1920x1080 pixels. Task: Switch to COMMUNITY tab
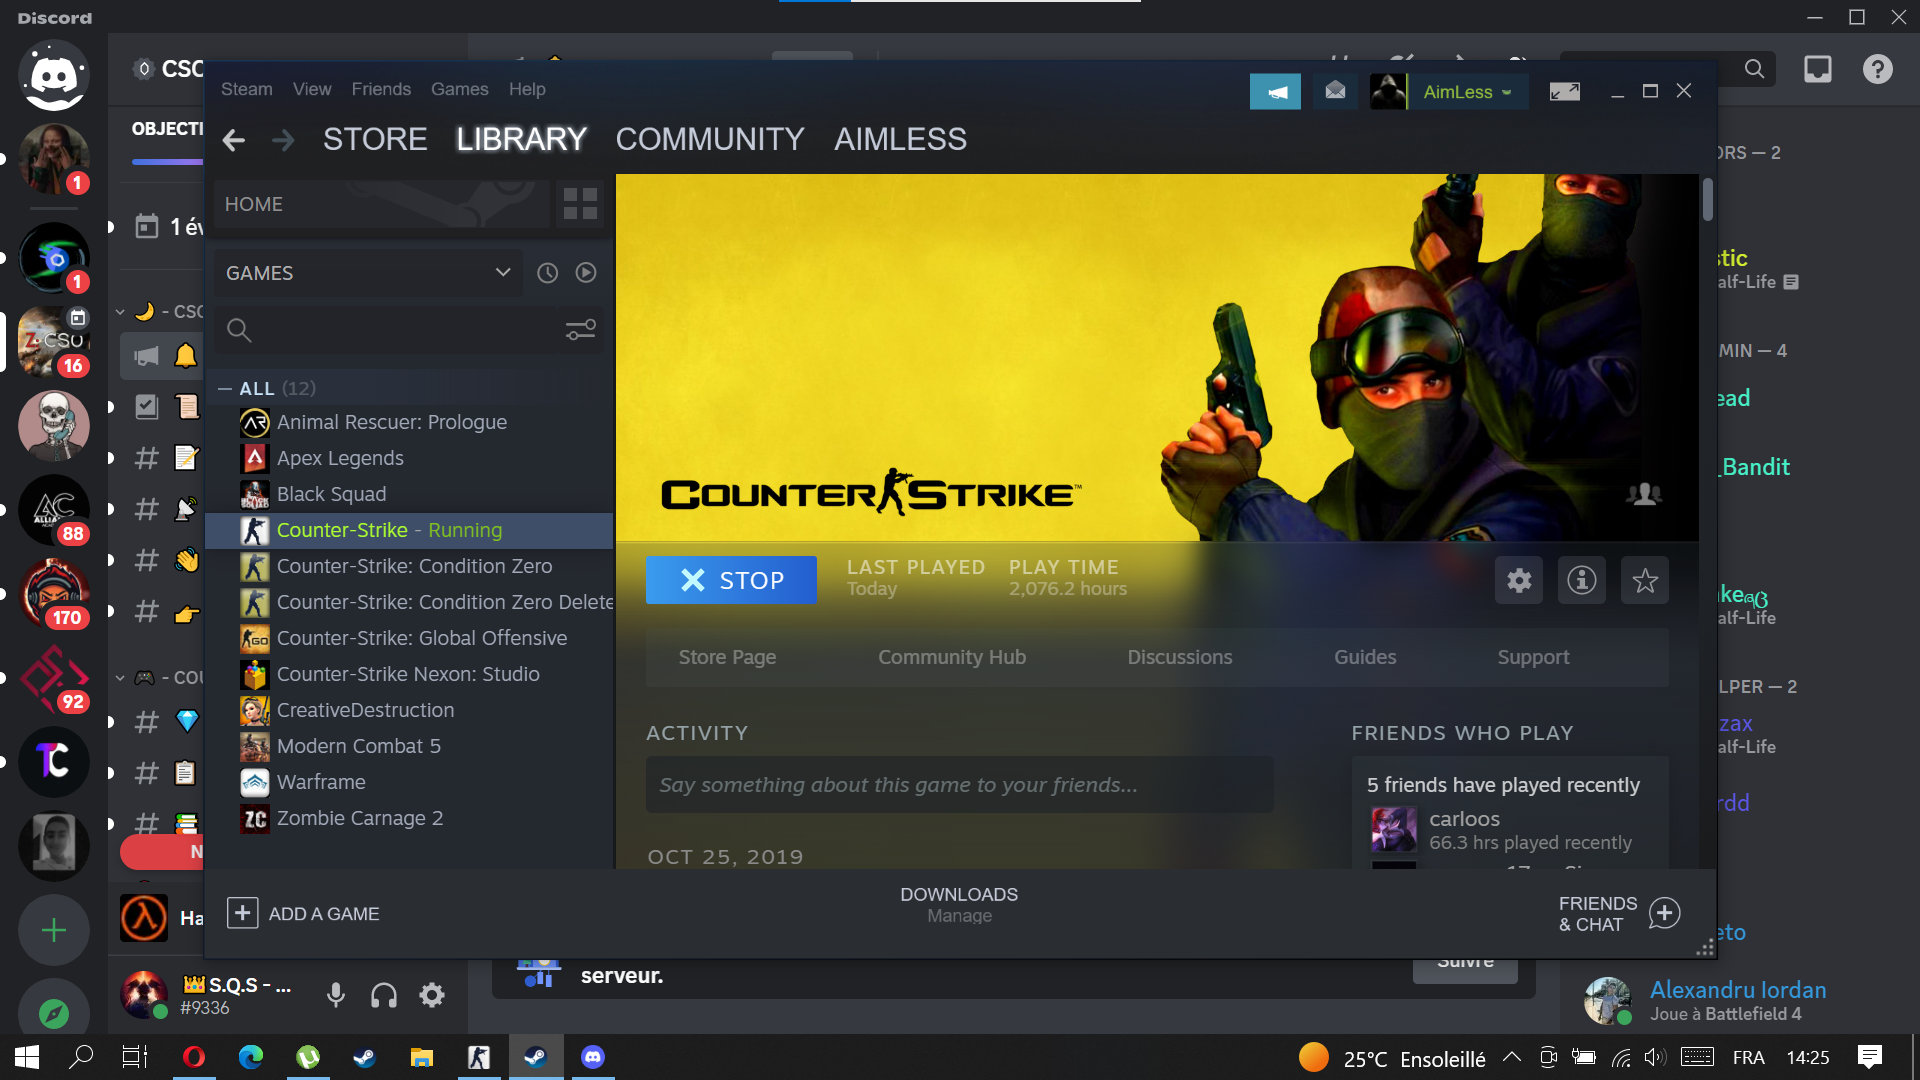(709, 139)
